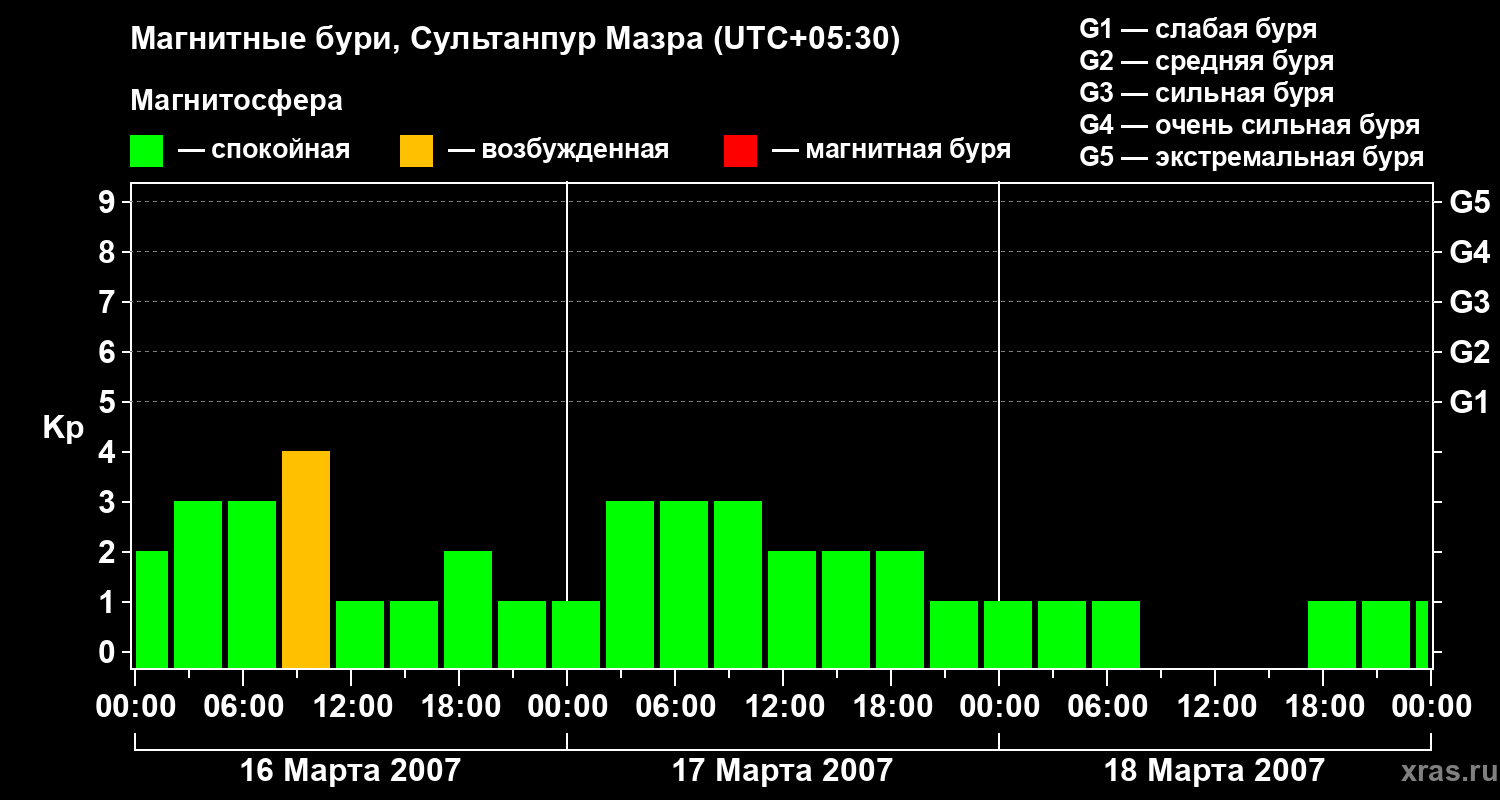Click the 12:00 time label for 17 Марта

(x=783, y=707)
